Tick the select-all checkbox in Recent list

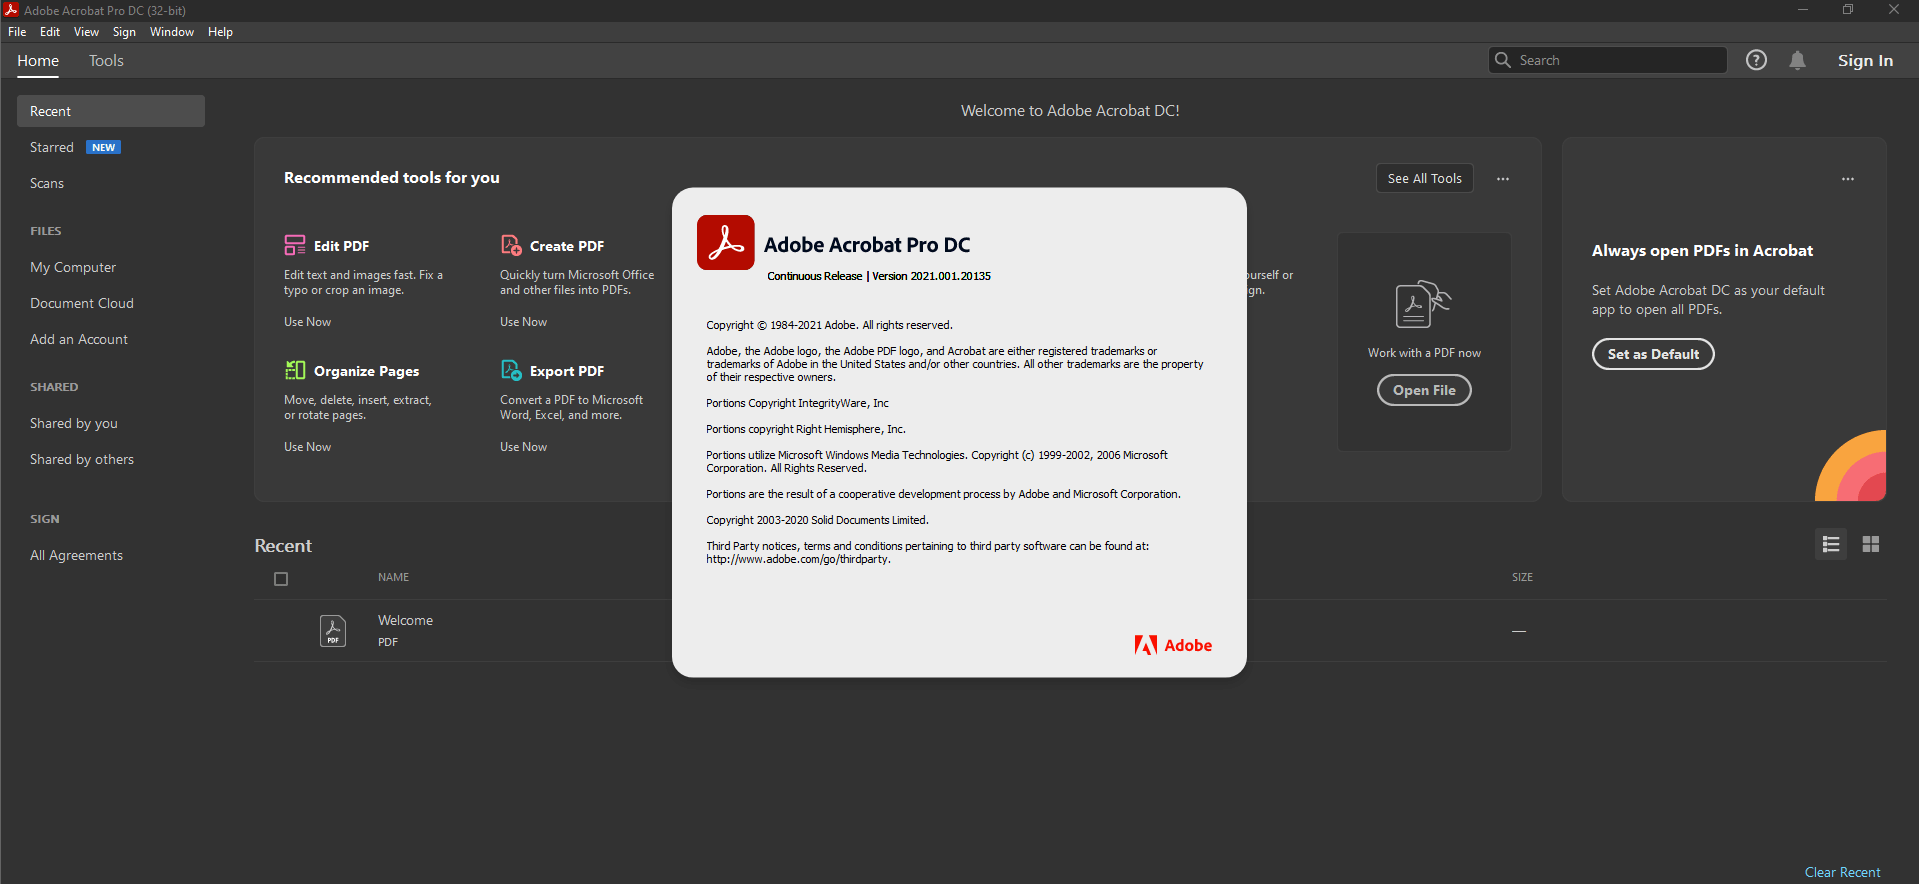pyautogui.click(x=281, y=579)
